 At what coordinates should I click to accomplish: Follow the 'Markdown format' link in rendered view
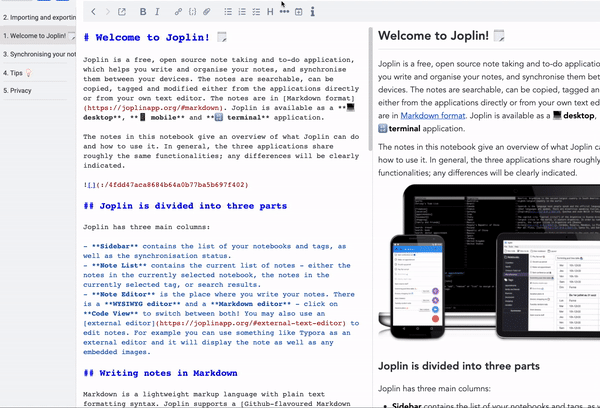(433, 116)
